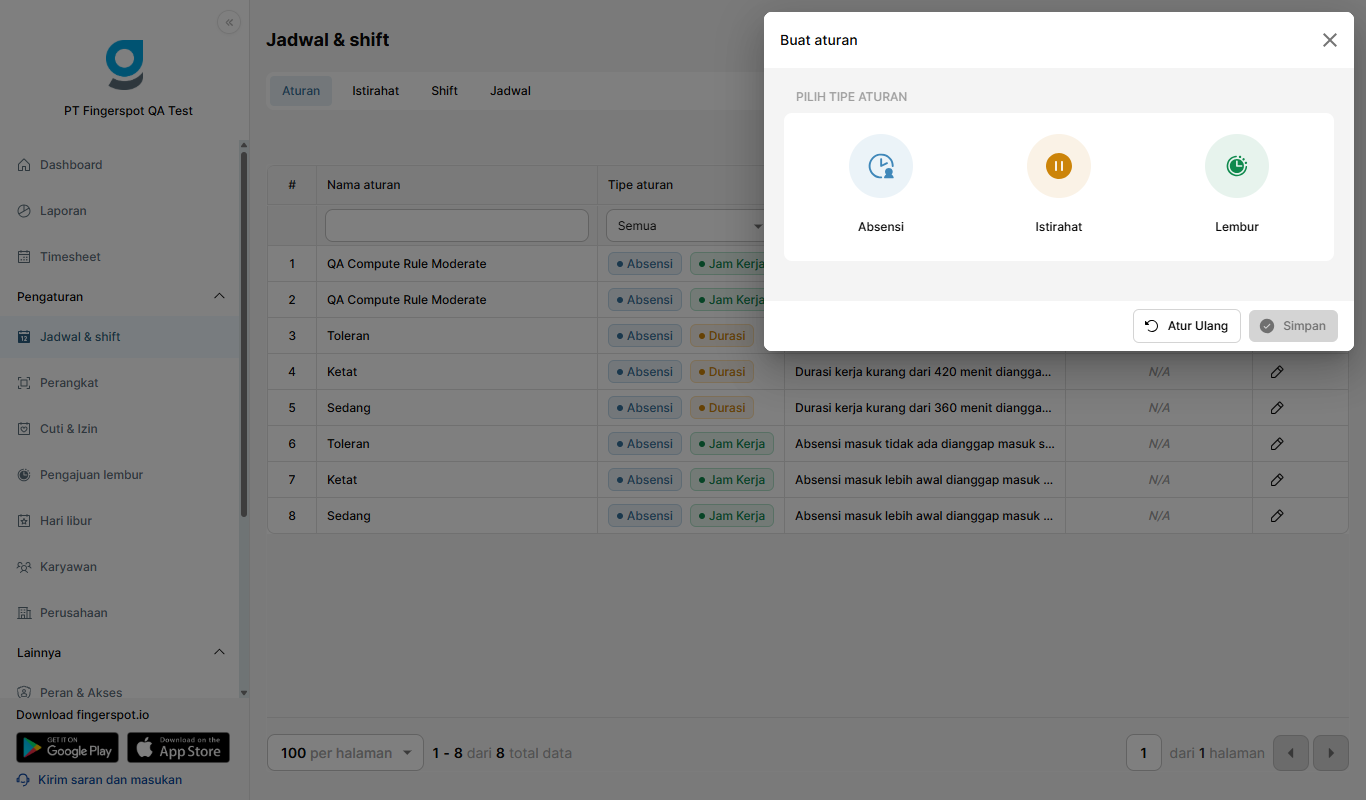Click Kirim saran dan masukan link
1366x800 pixels.
click(110, 780)
